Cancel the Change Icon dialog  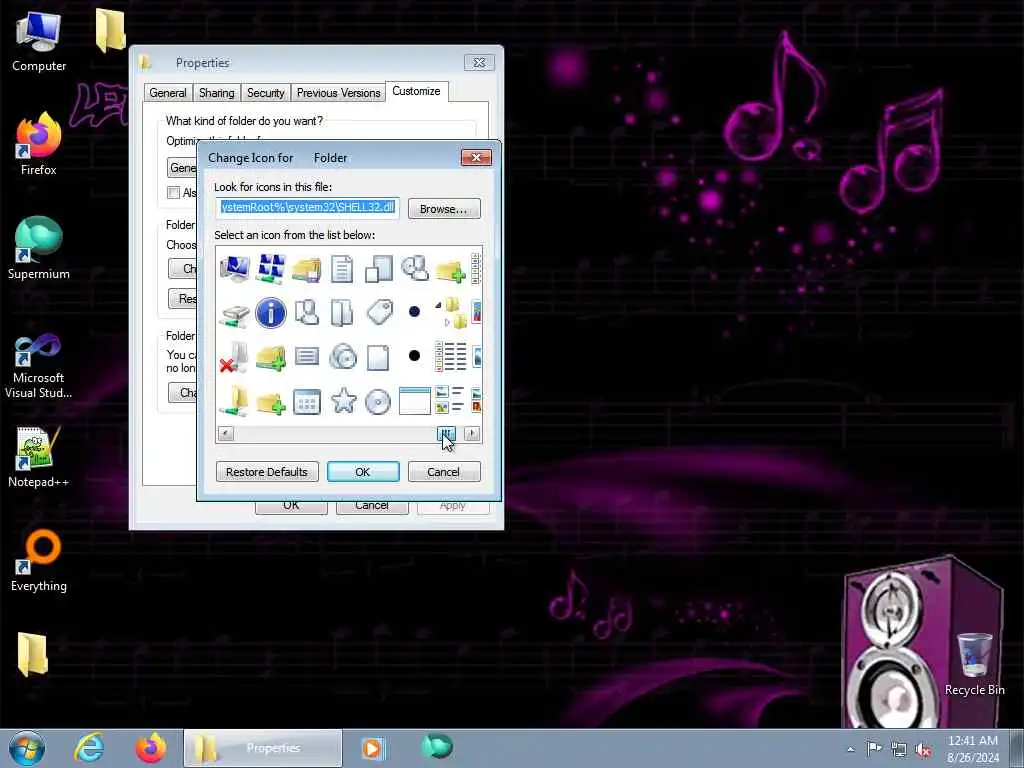443,472
